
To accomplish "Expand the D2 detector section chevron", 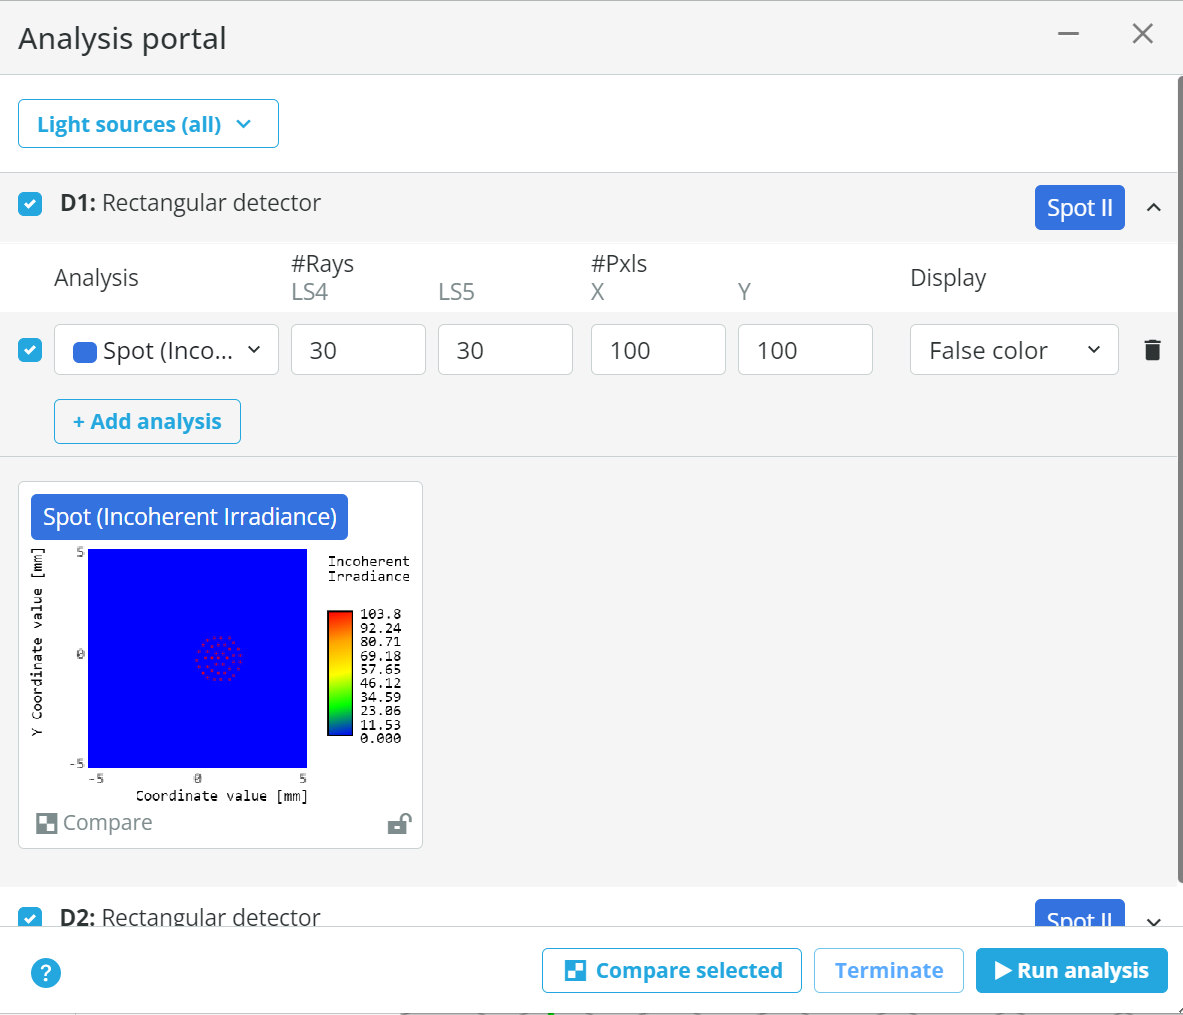I will (x=1154, y=921).
